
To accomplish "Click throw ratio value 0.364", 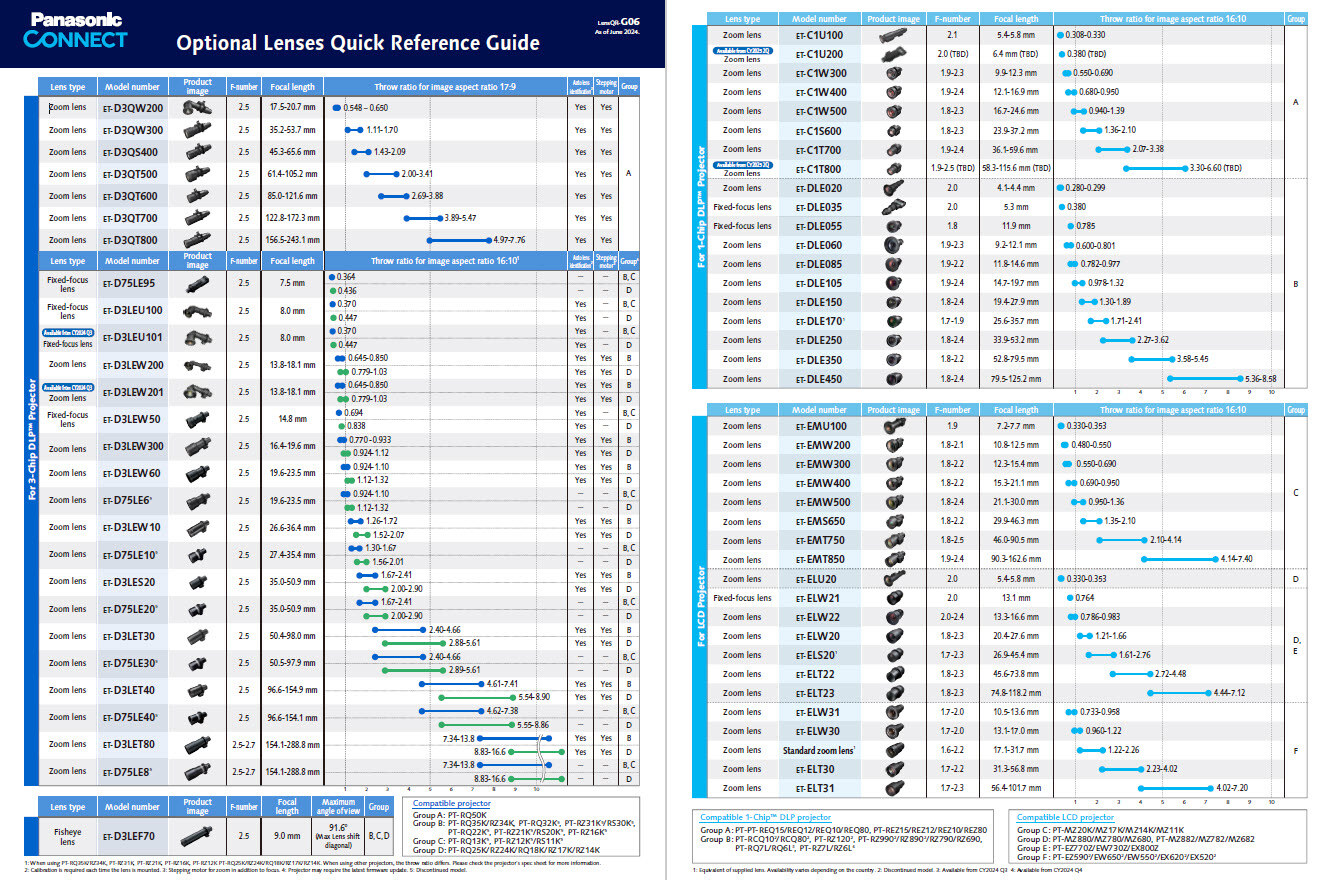I will (x=347, y=276).
